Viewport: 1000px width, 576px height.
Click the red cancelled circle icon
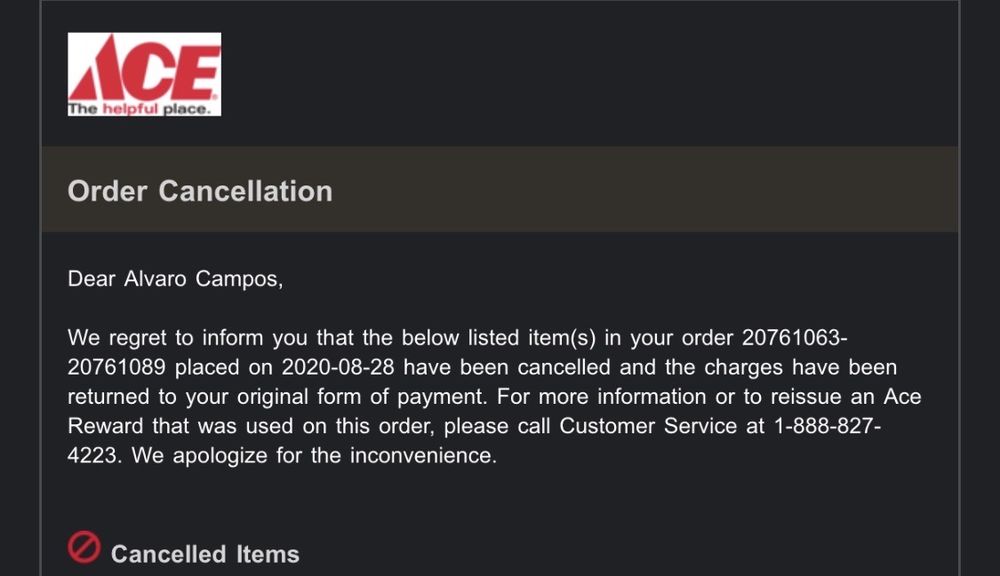[x=84, y=547]
